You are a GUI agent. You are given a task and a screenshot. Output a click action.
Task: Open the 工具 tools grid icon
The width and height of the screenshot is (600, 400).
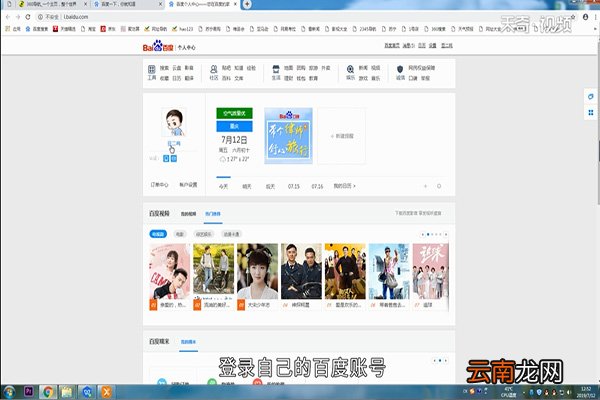point(152,69)
